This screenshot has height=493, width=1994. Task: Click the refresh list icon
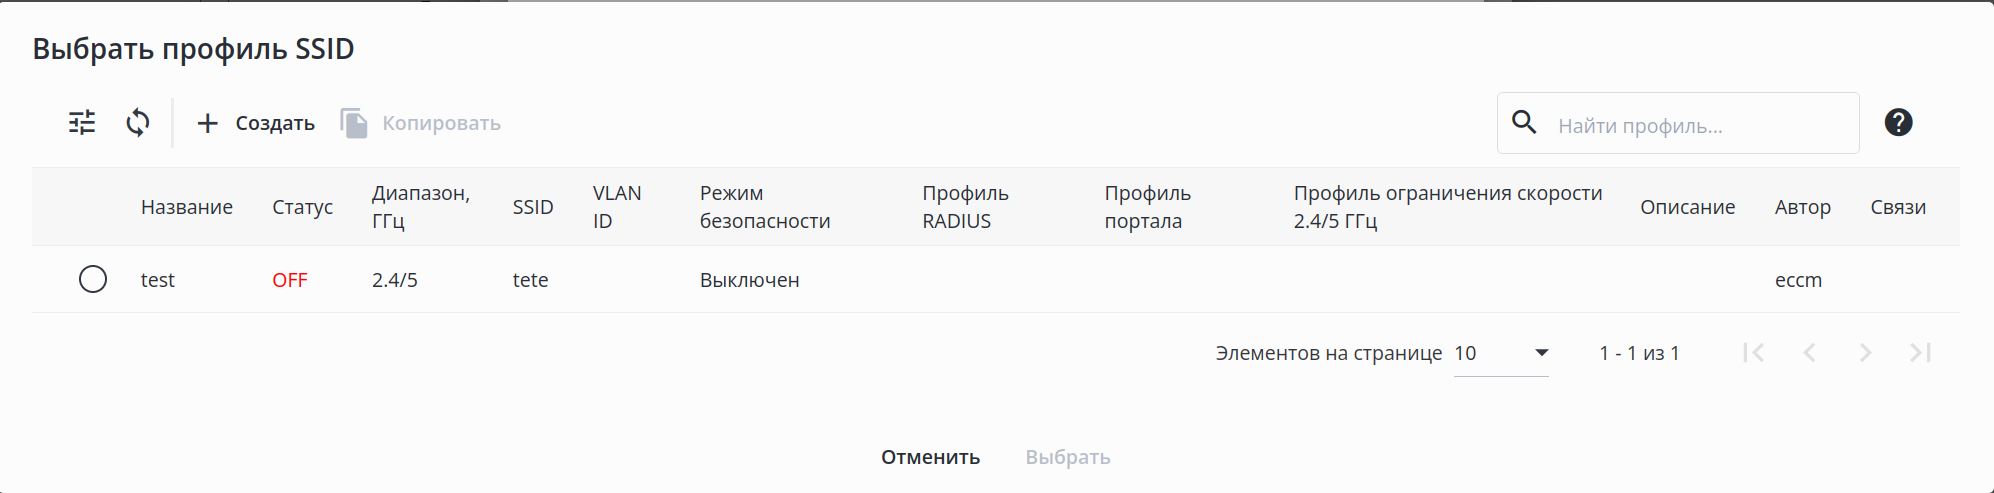(x=138, y=123)
